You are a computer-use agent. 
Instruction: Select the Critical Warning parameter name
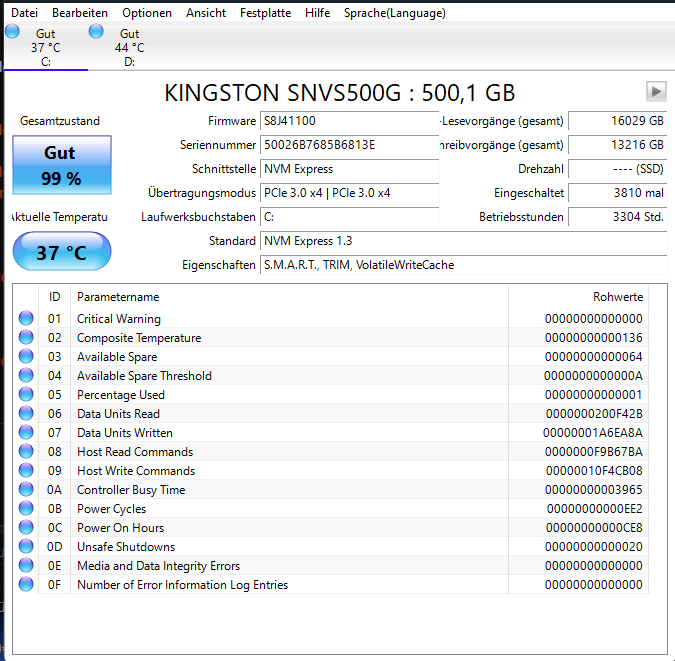119,319
